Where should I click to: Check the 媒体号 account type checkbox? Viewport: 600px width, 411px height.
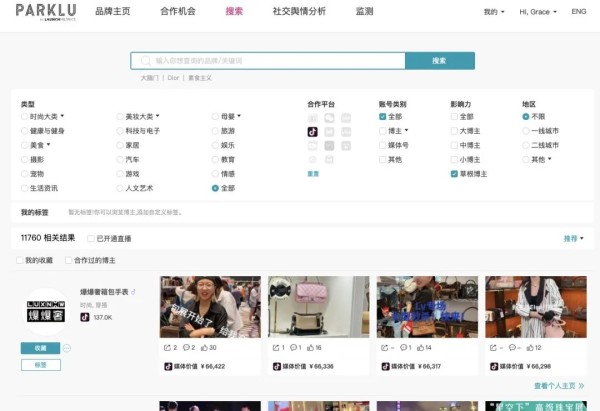click(x=382, y=145)
